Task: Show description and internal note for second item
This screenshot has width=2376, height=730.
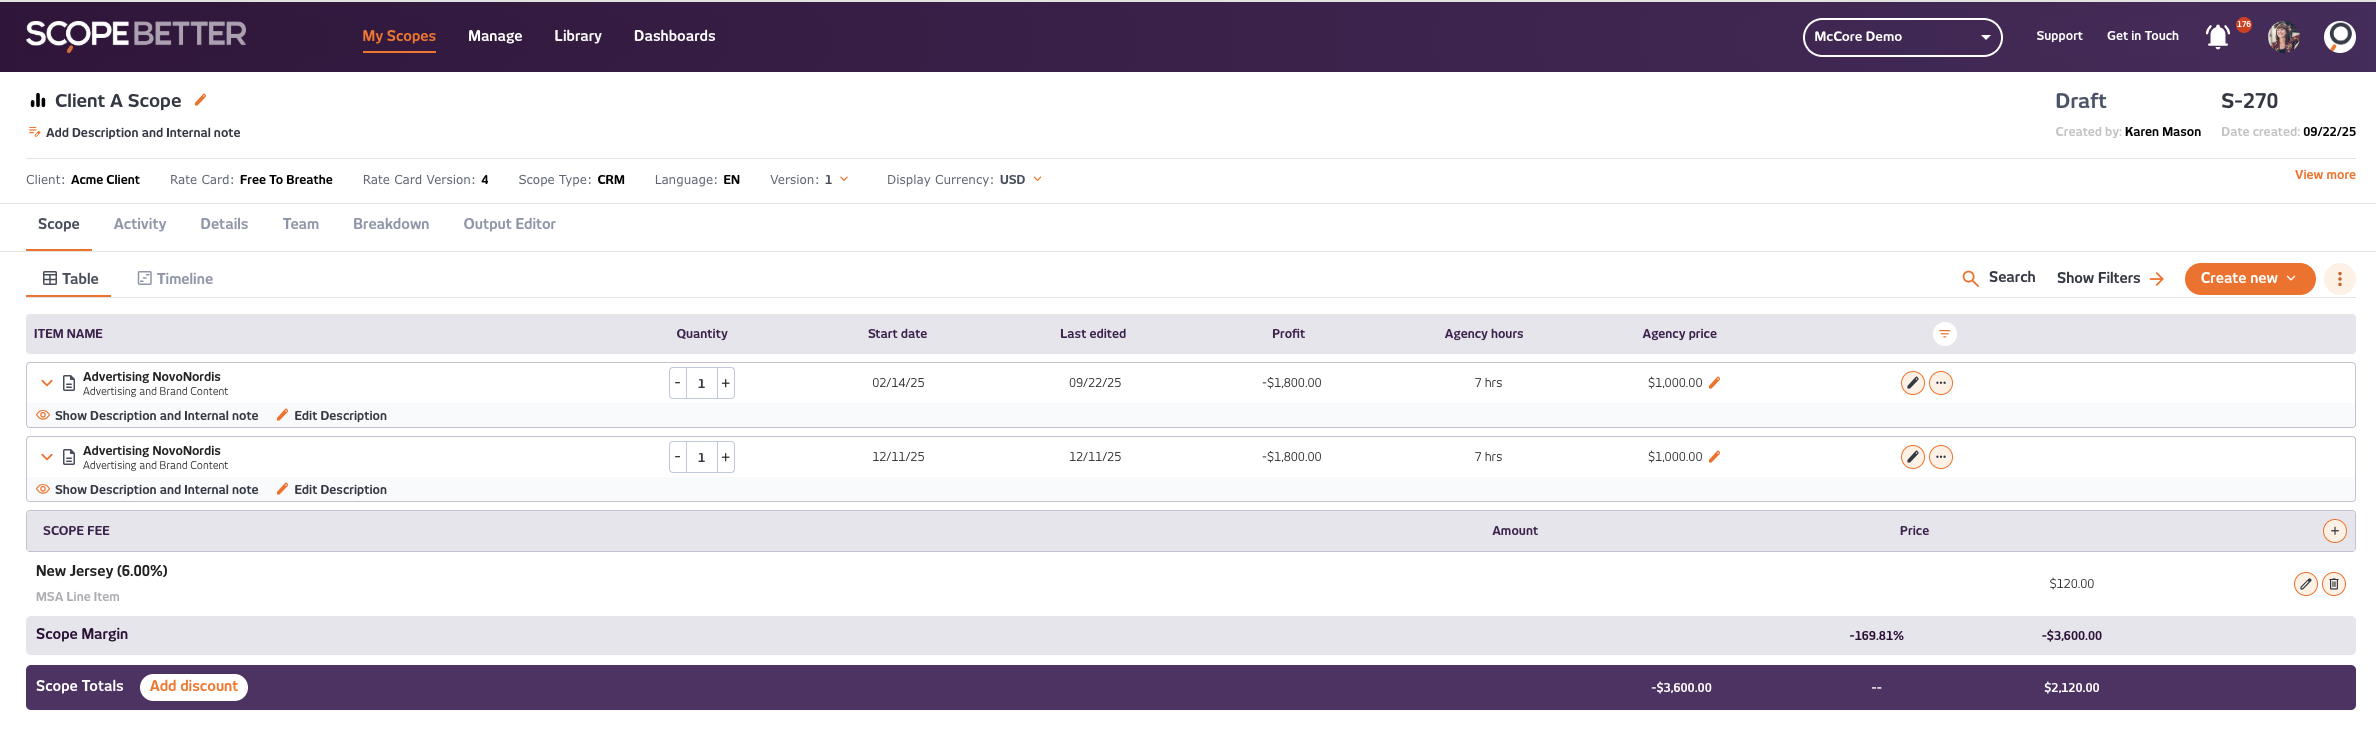Action: coord(147,490)
